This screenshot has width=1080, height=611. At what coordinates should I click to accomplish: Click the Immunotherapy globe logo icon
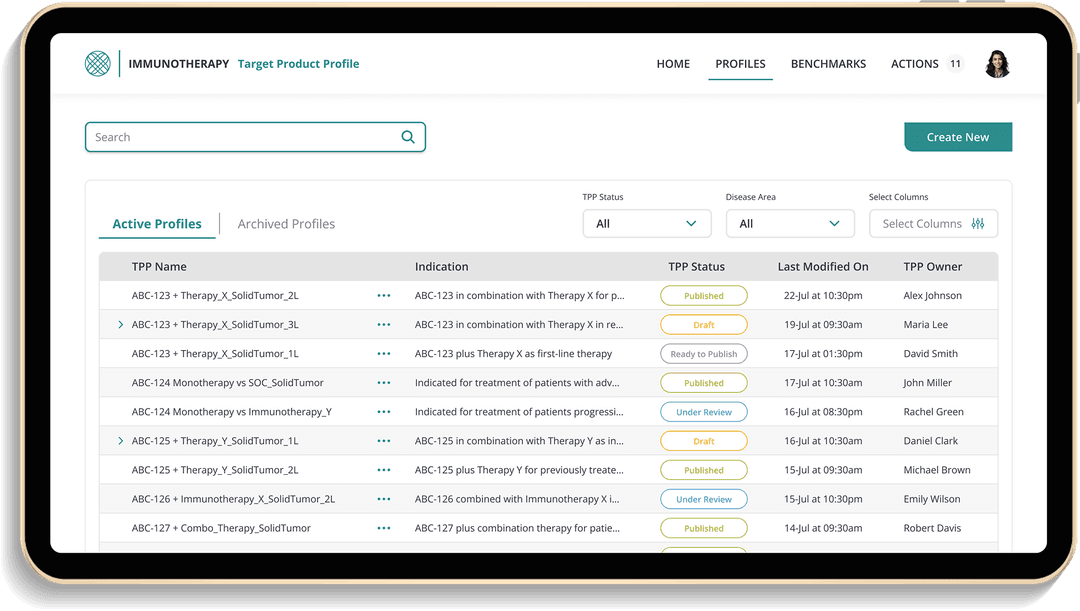pyautogui.click(x=97, y=64)
